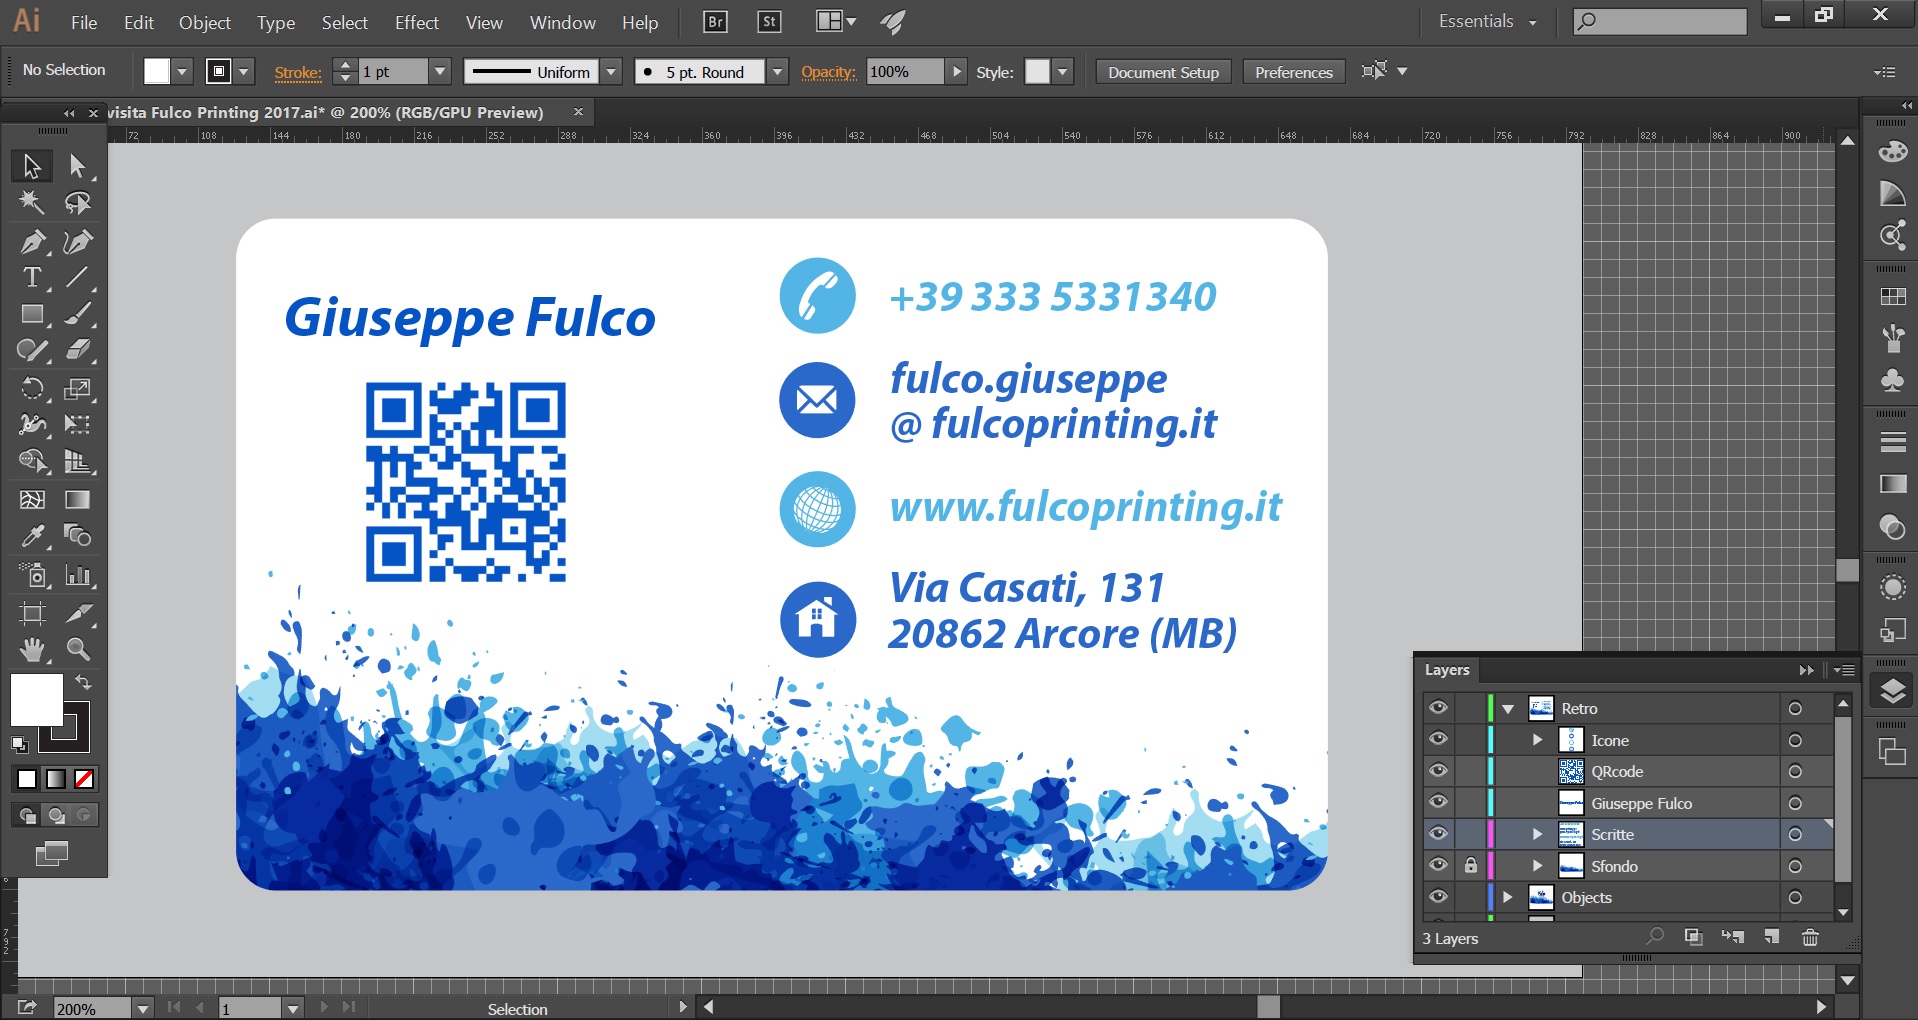The height and width of the screenshot is (1020, 1918).
Task: Open the Object menu
Action: [205, 22]
